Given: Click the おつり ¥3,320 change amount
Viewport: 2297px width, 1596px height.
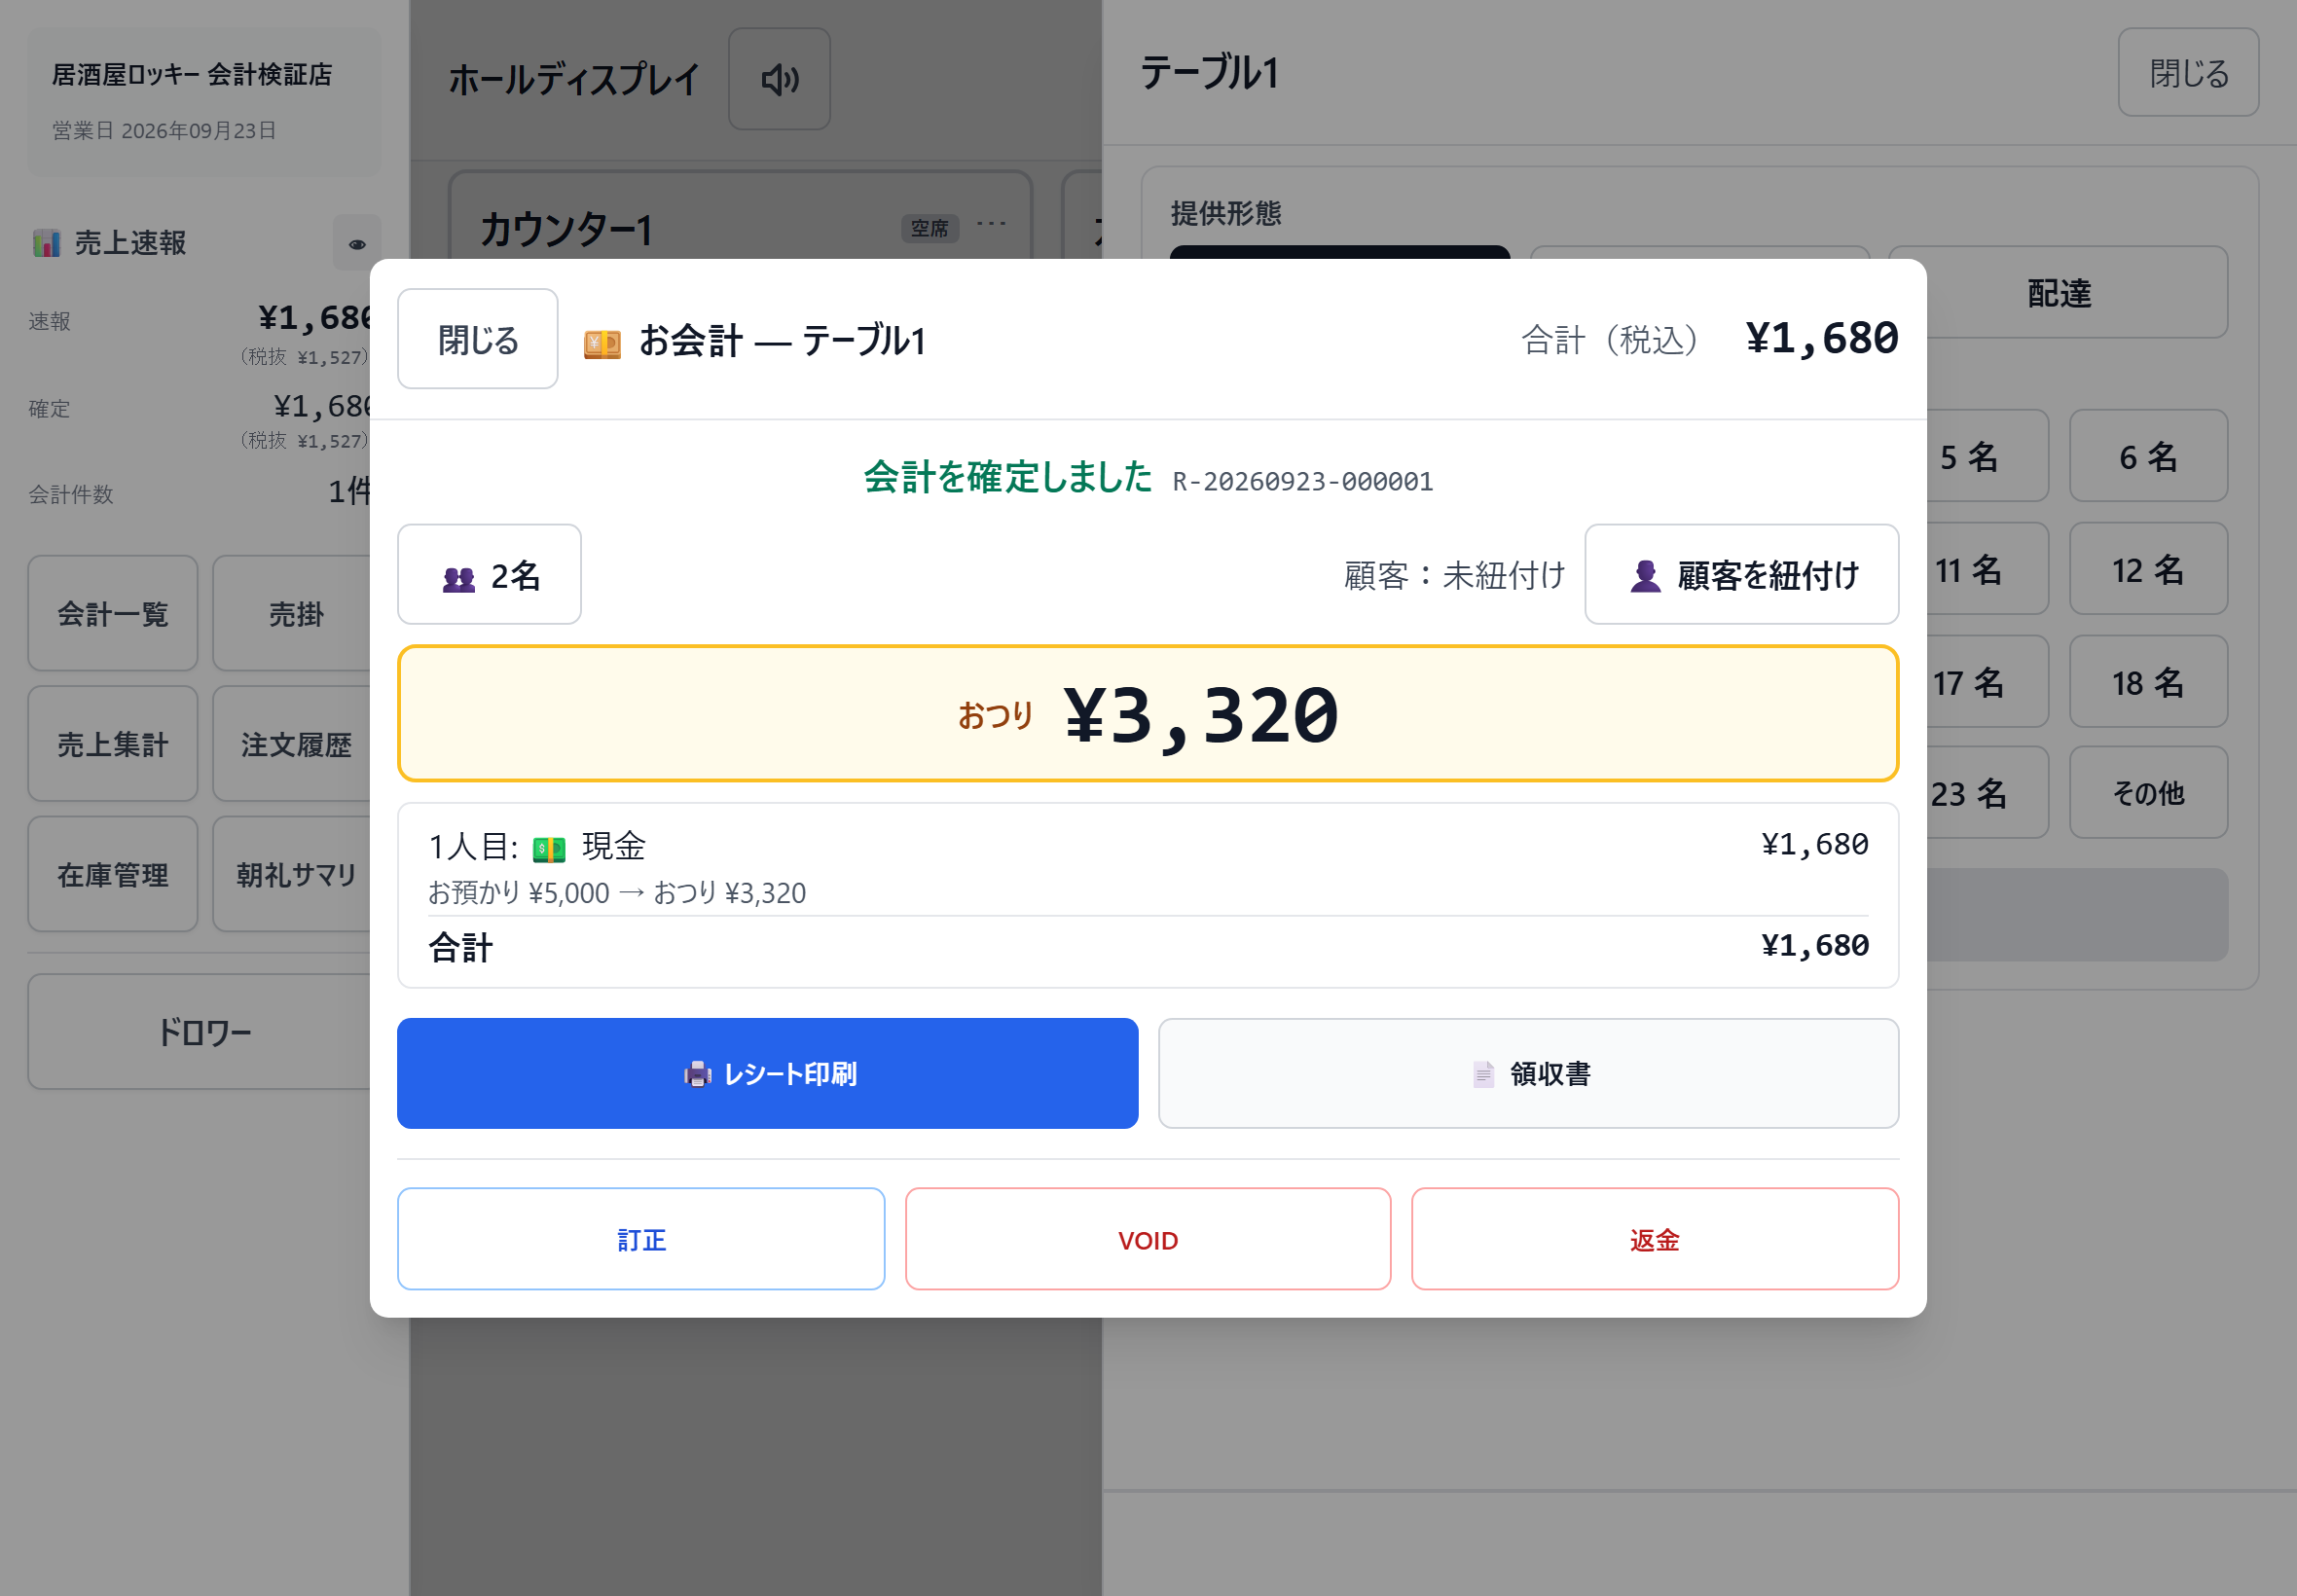Looking at the screenshot, I should pos(1148,713).
